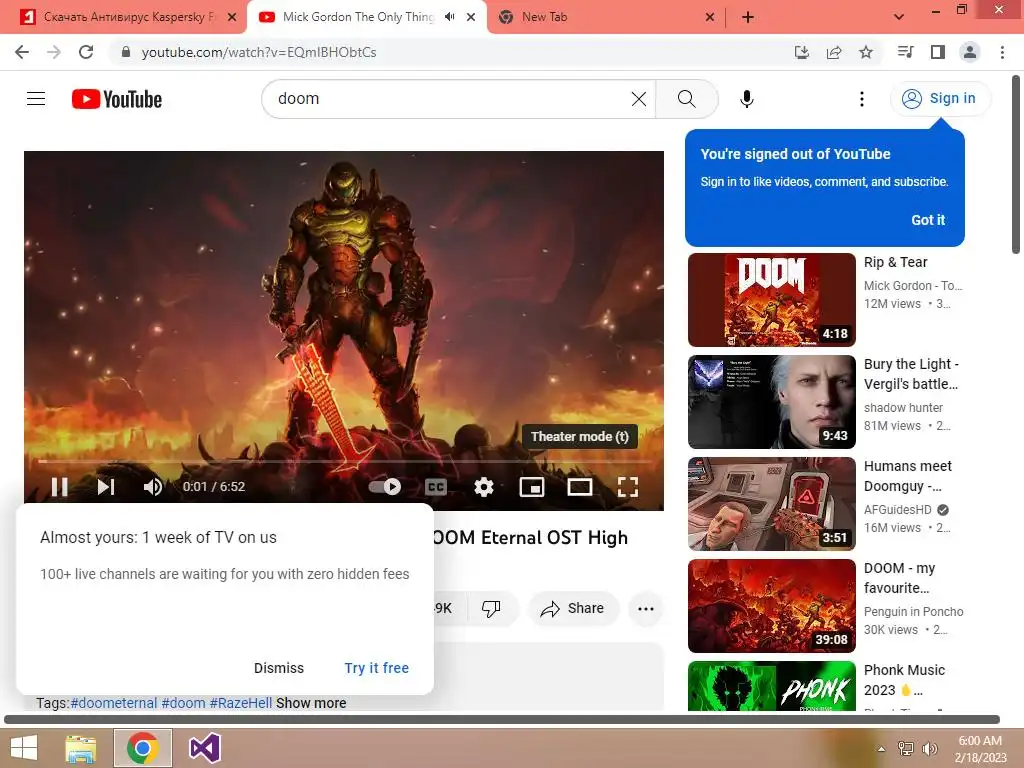Select the Mick Gordon YouTube tab
This screenshot has width=1024, height=768.
(358, 17)
